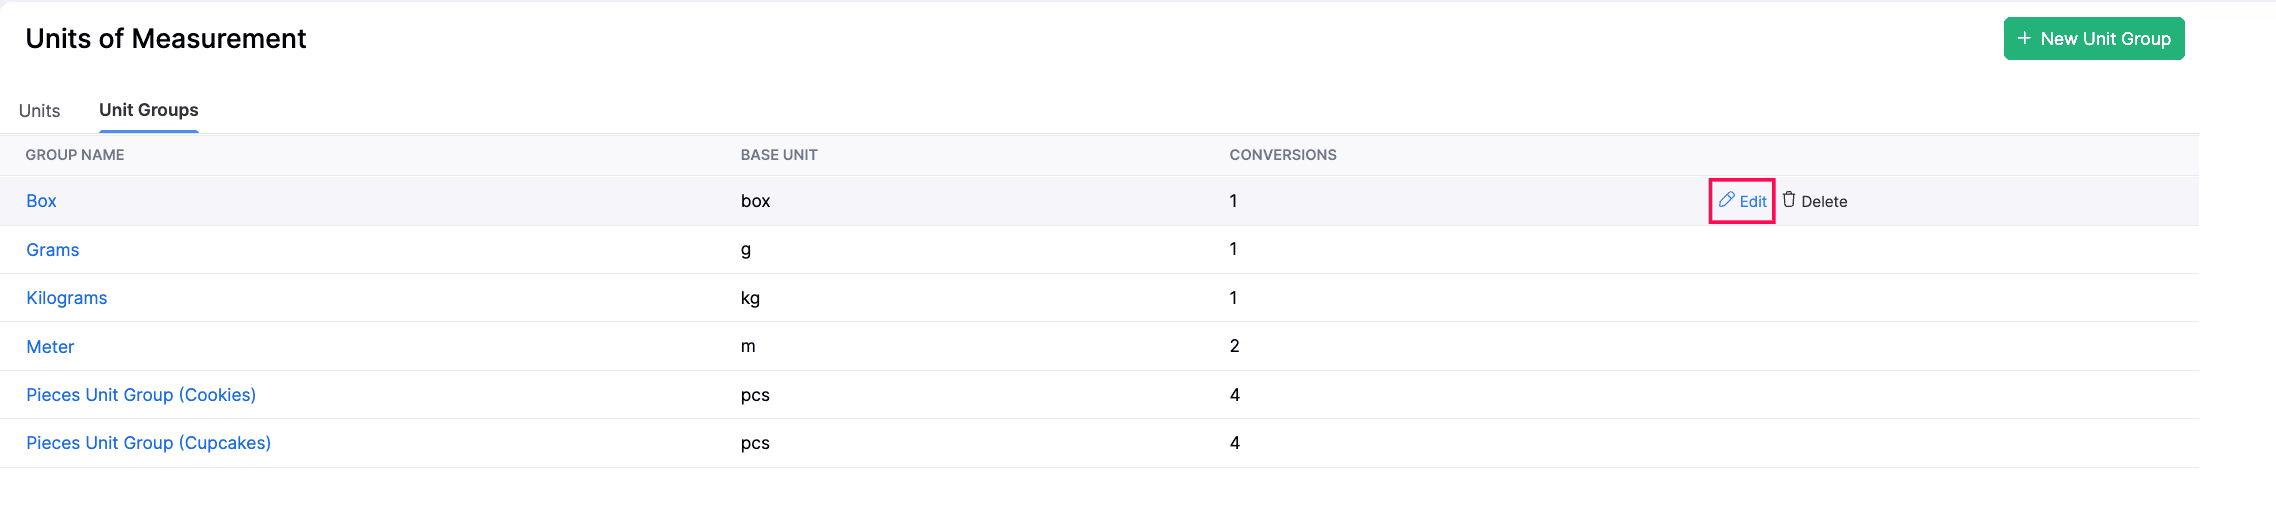Switch to the Units tab

pos(40,110)
